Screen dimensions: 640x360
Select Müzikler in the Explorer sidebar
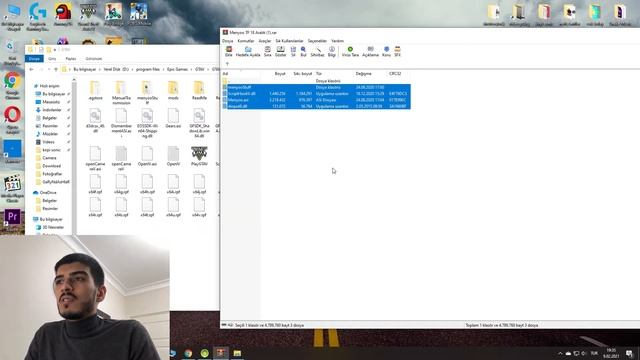pyautogui.click(x=50, y=134)
